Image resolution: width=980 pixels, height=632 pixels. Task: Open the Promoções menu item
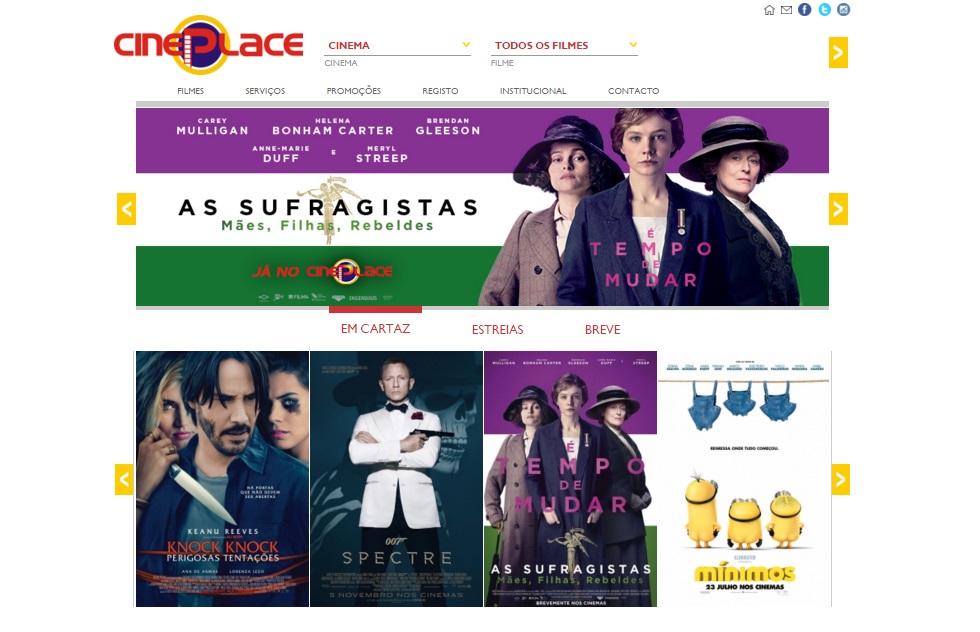click(x=354, y=91)
